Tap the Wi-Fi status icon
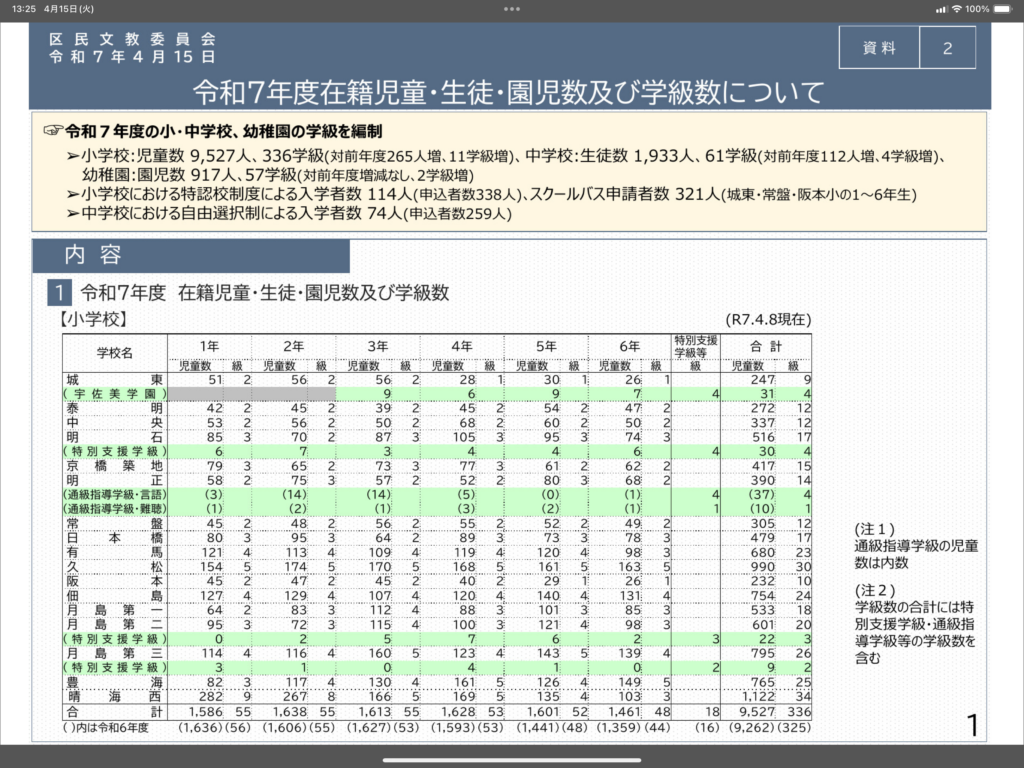Screen dimensions: 1024x768 tap(957, 9)
